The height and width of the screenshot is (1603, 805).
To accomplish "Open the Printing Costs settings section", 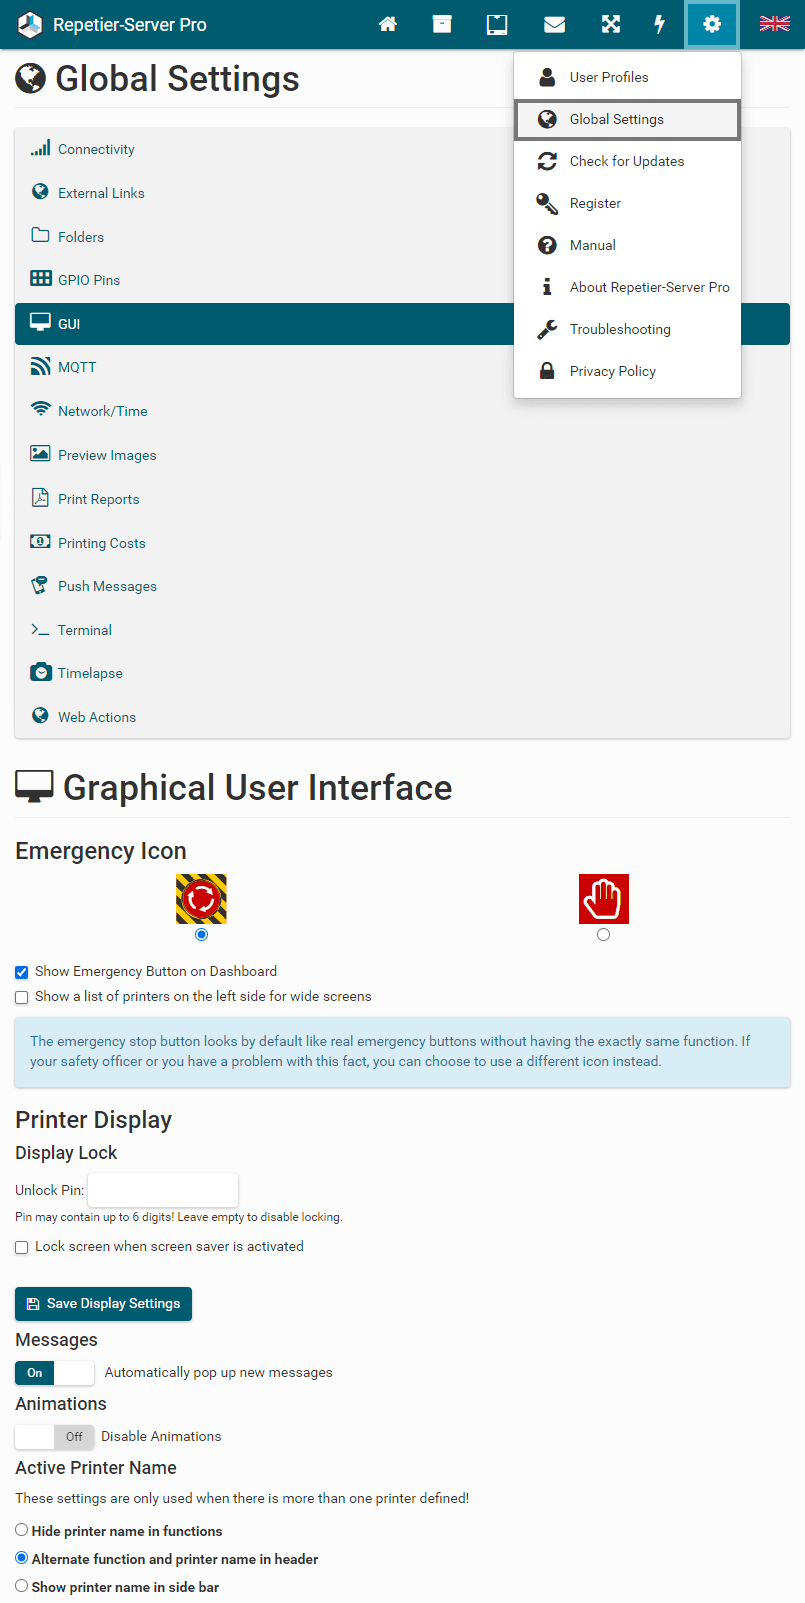I will pyautogui.click(x=101, y=543).
